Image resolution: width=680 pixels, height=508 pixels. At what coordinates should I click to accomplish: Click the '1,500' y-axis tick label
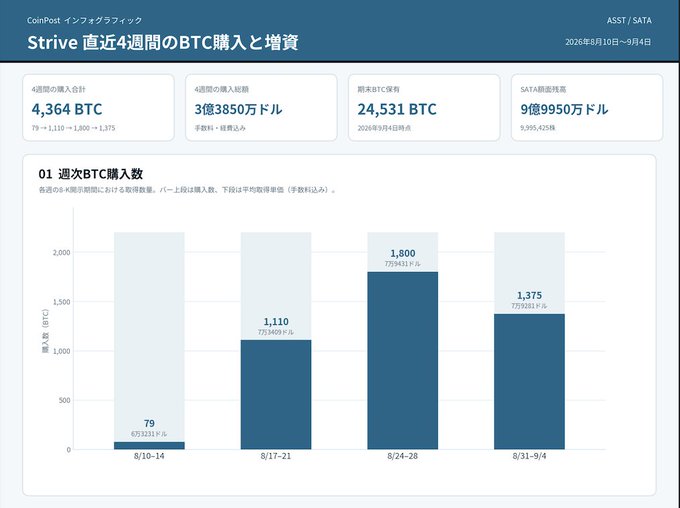tap(62, 302)
